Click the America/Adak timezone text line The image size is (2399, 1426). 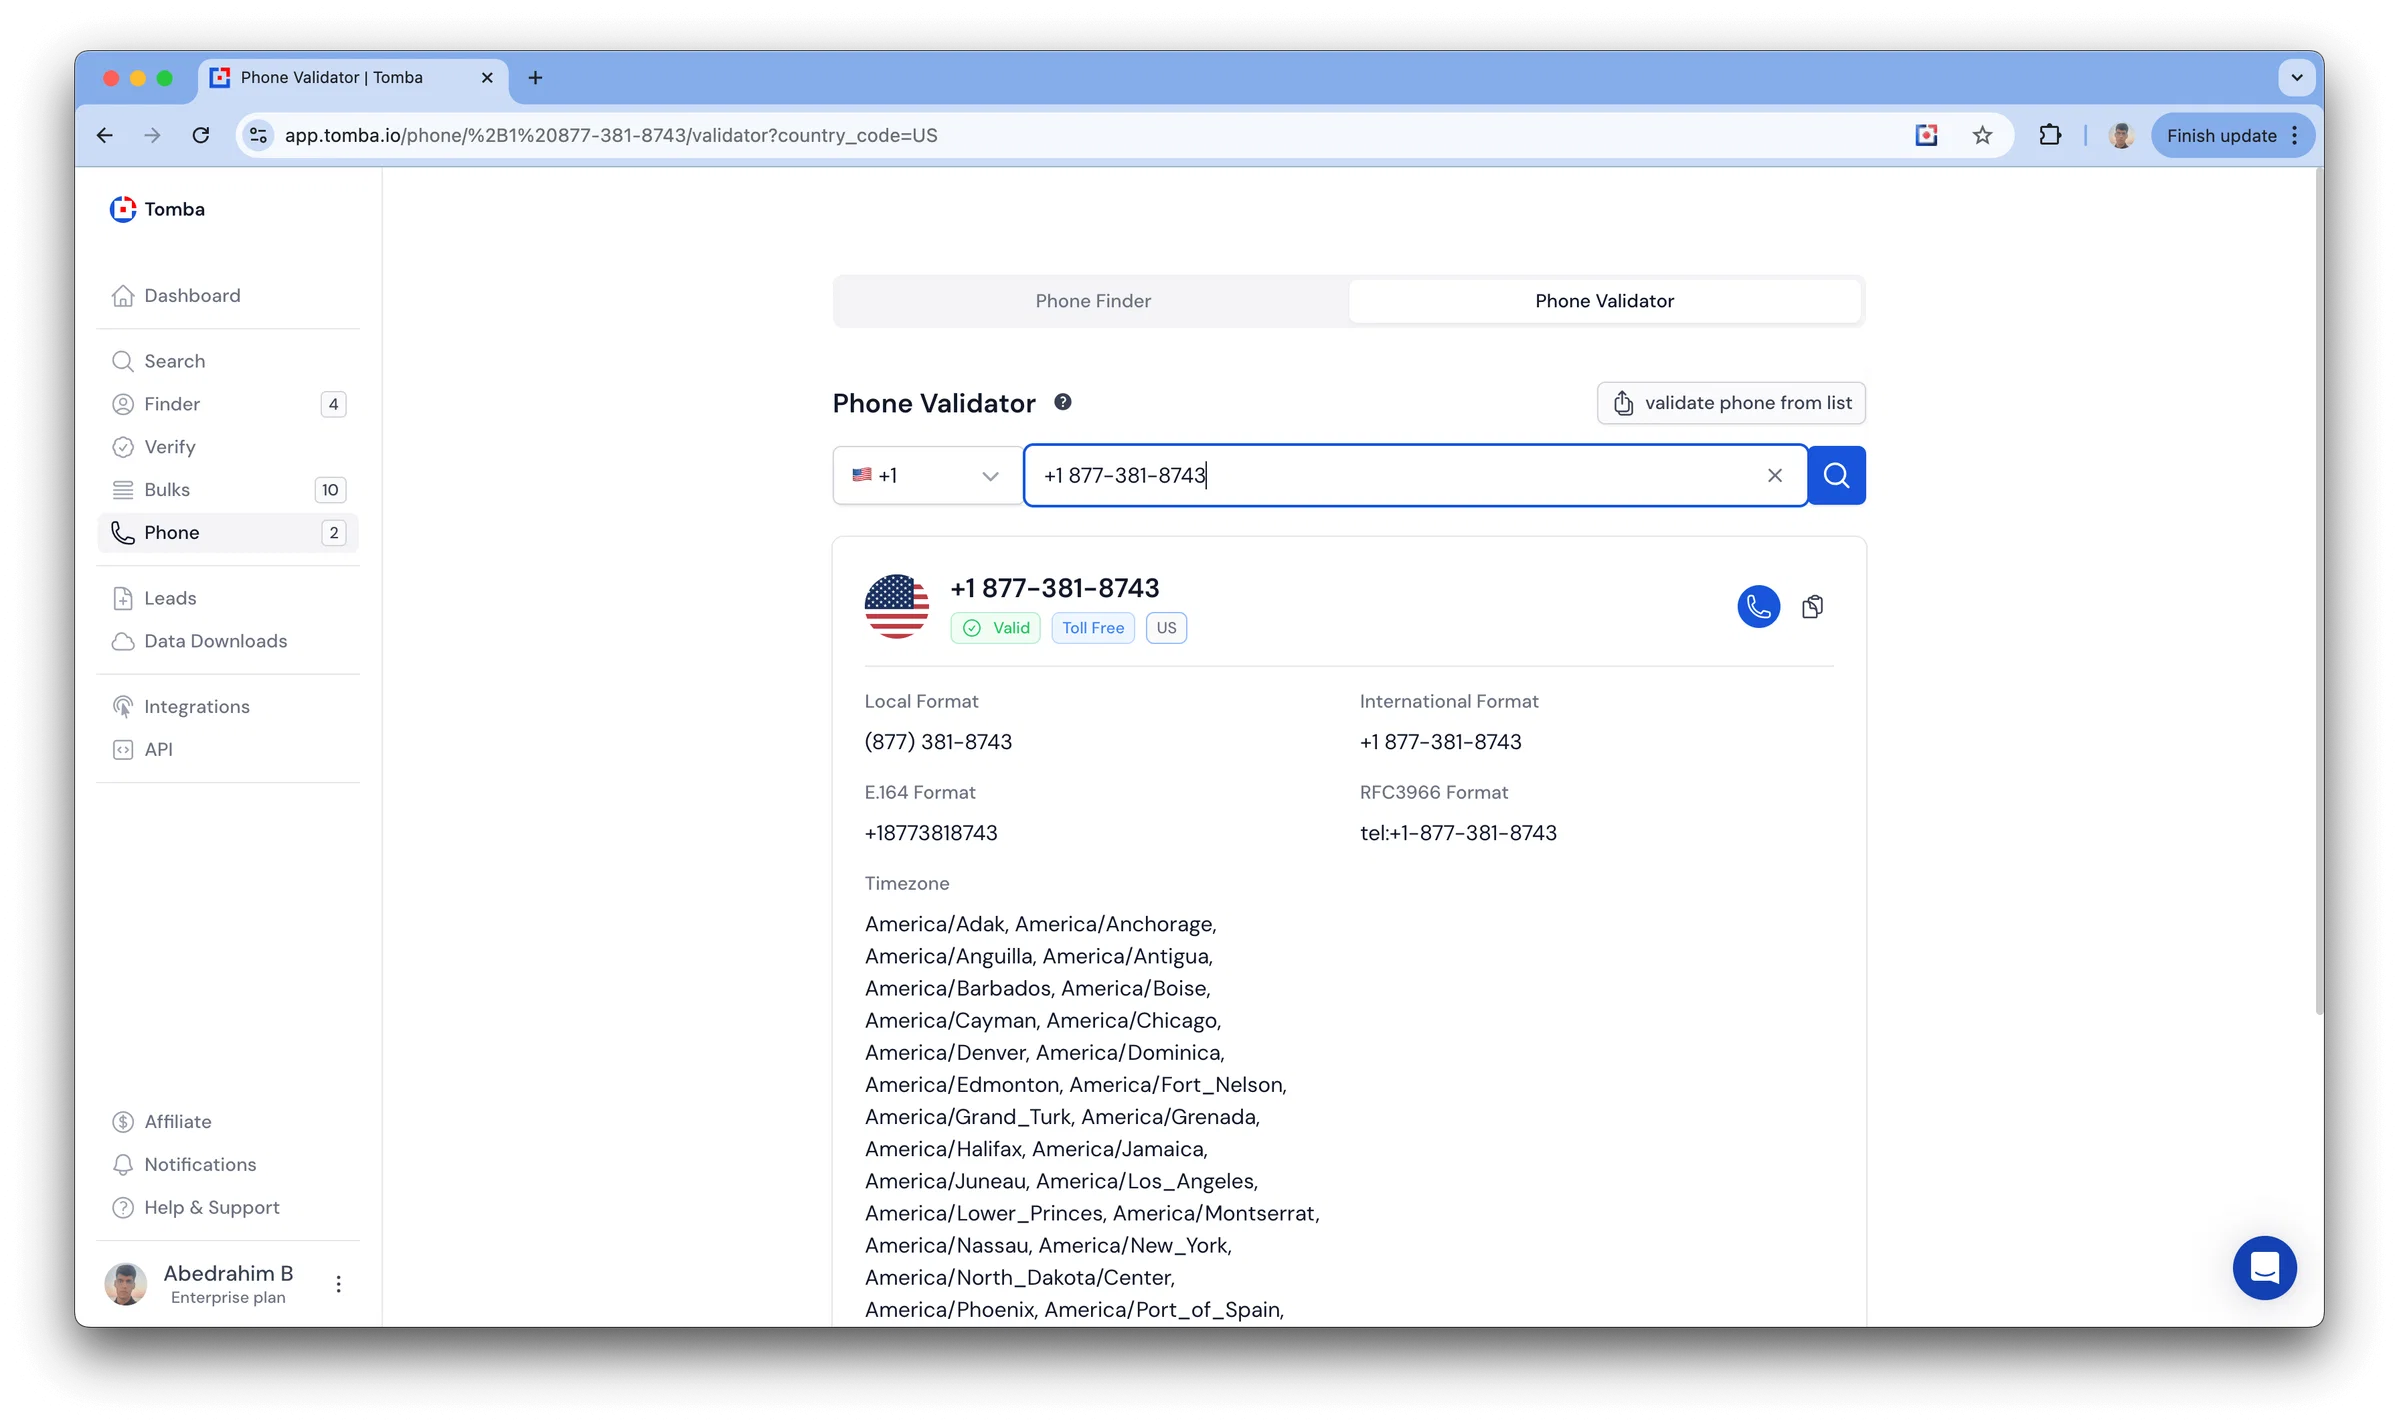[x=1041, y=924]
